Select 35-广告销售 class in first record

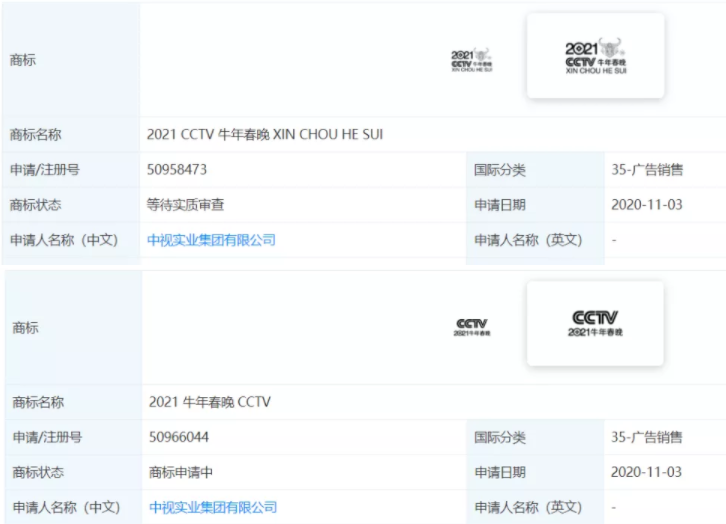pyautogui.click(x=647, y=169)
